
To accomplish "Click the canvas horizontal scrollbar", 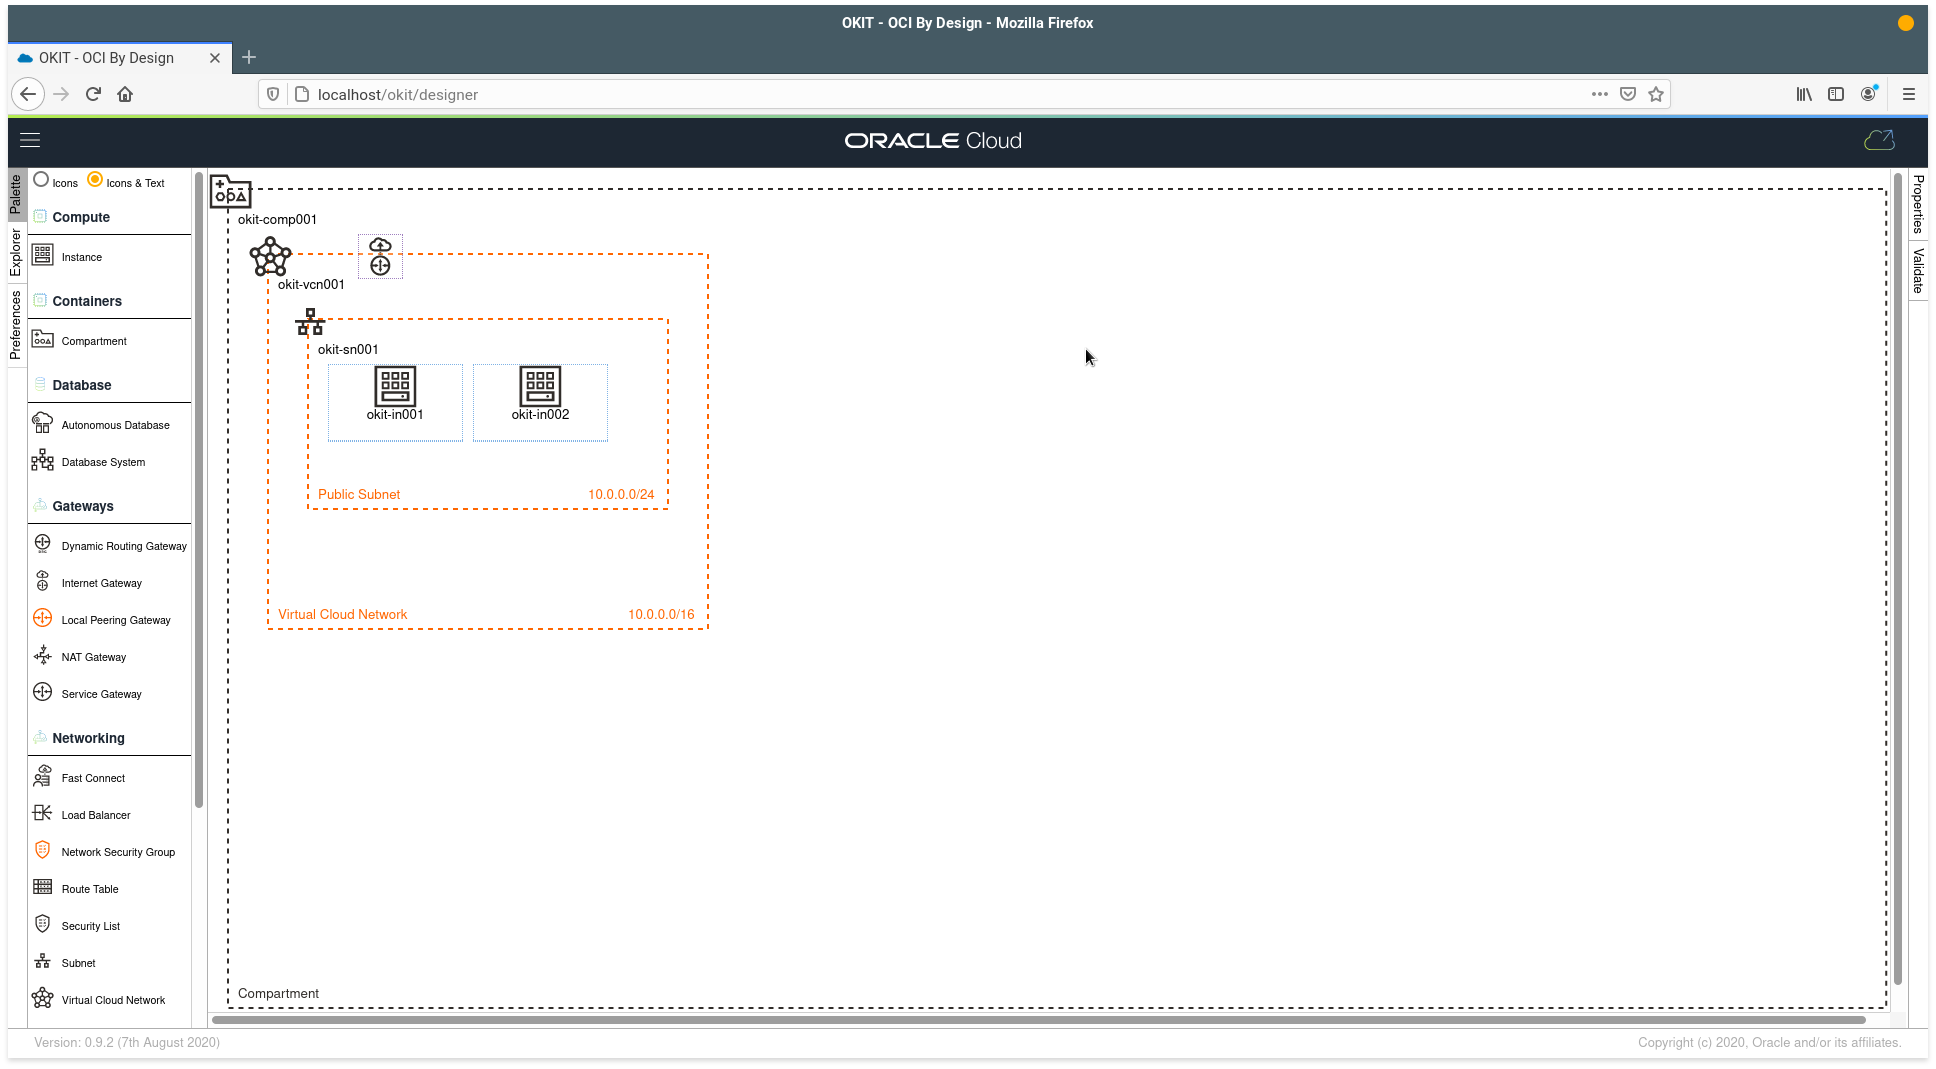I will [1039, 1020].
